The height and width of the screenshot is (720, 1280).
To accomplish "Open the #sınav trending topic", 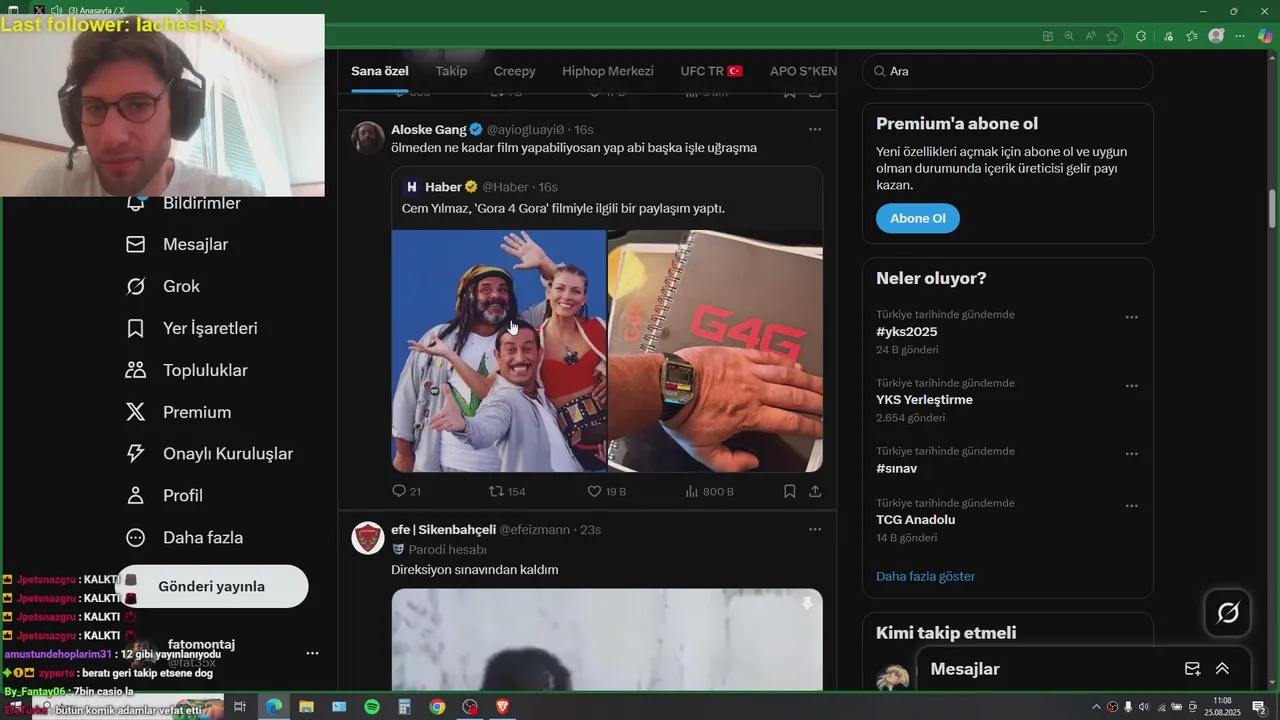I will (x=897, y=468).
